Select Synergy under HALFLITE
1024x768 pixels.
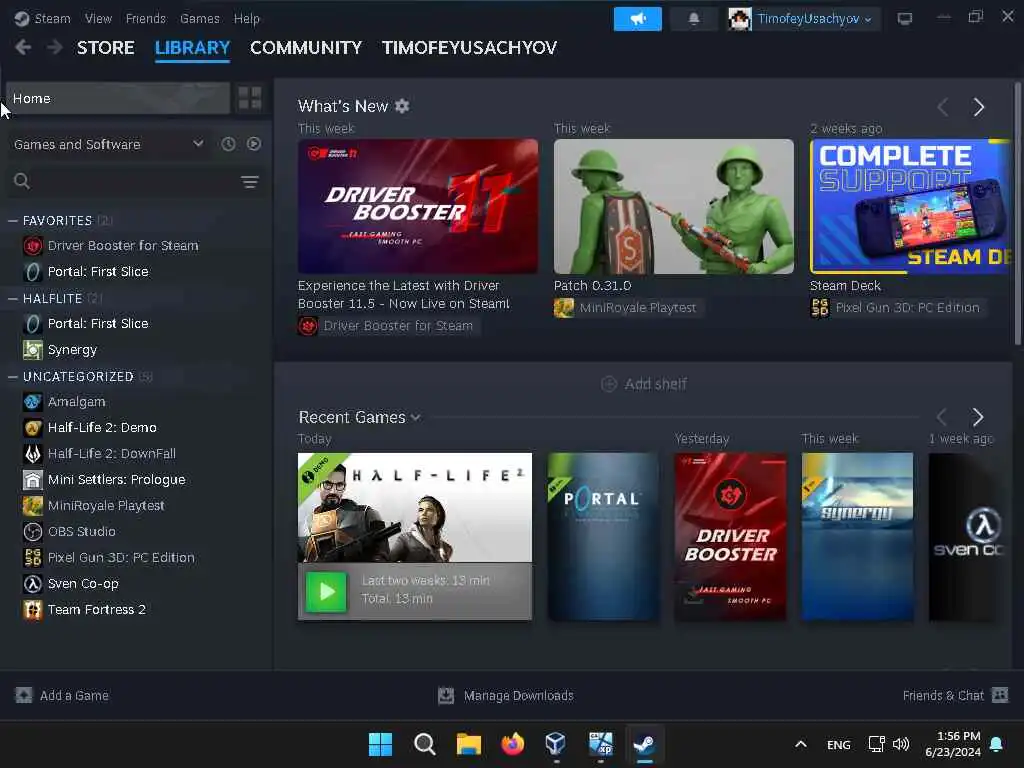click(x=72, y=350)
